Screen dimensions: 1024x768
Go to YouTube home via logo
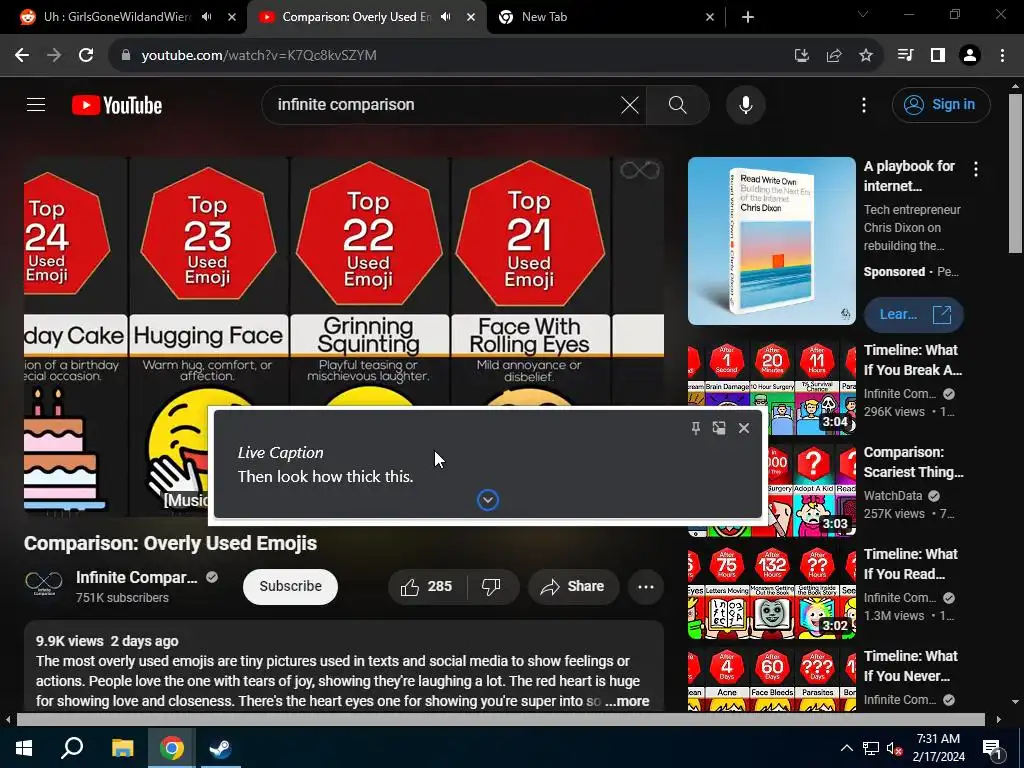click(x=117, y=105)
